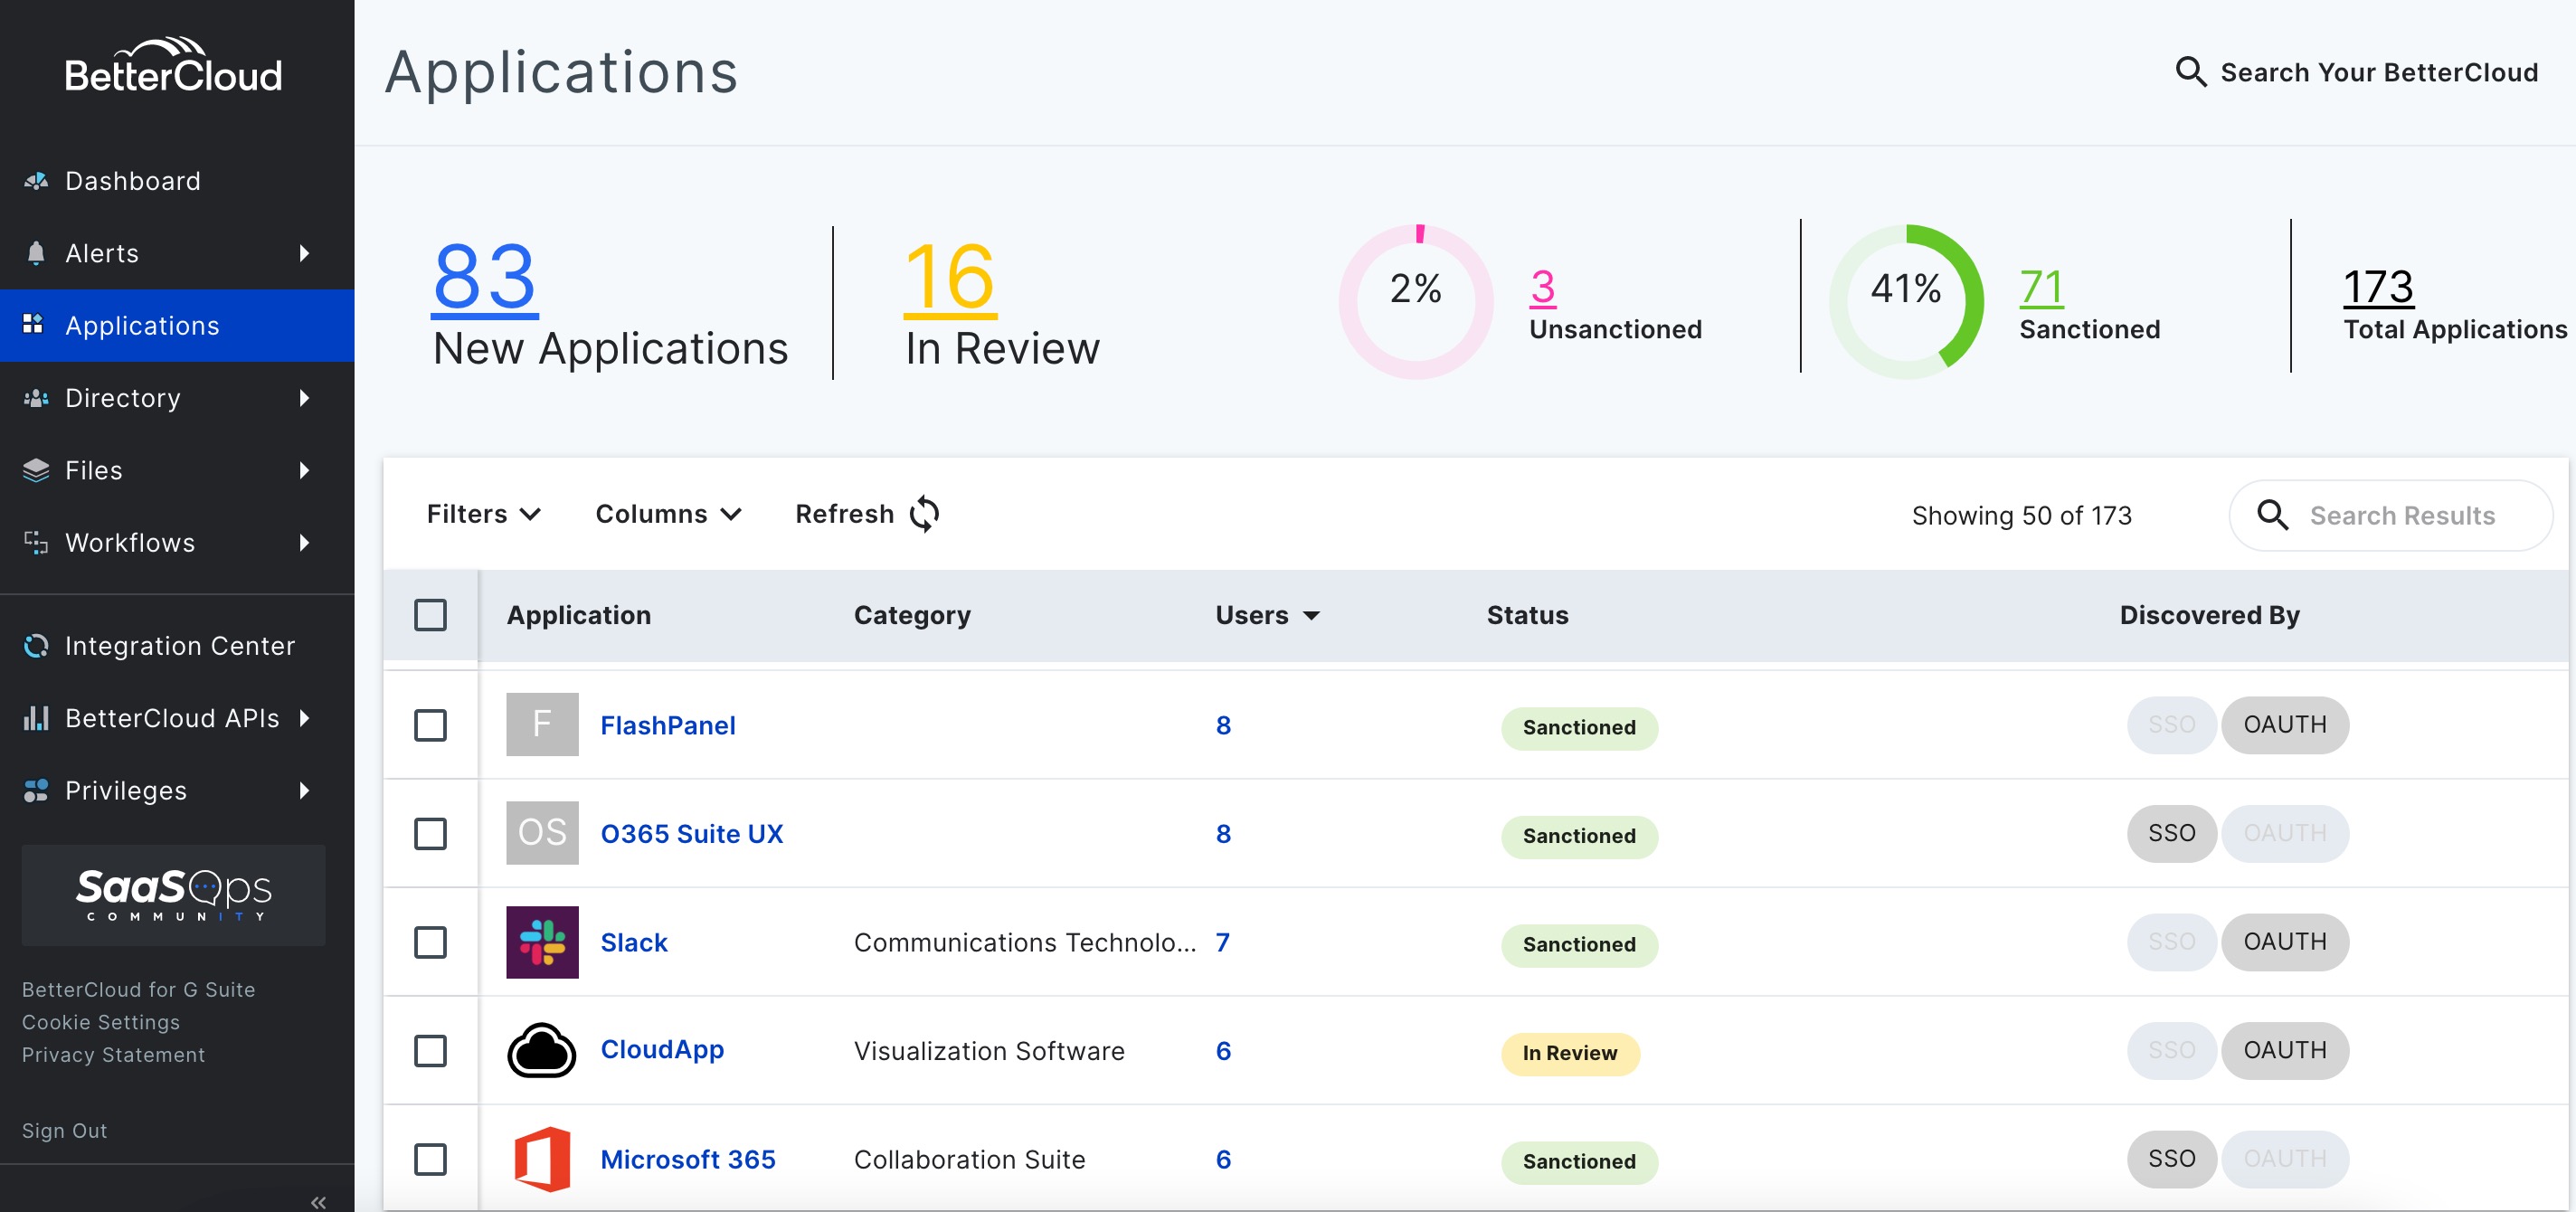Click the Slack app logo icon

pos(542,942)
